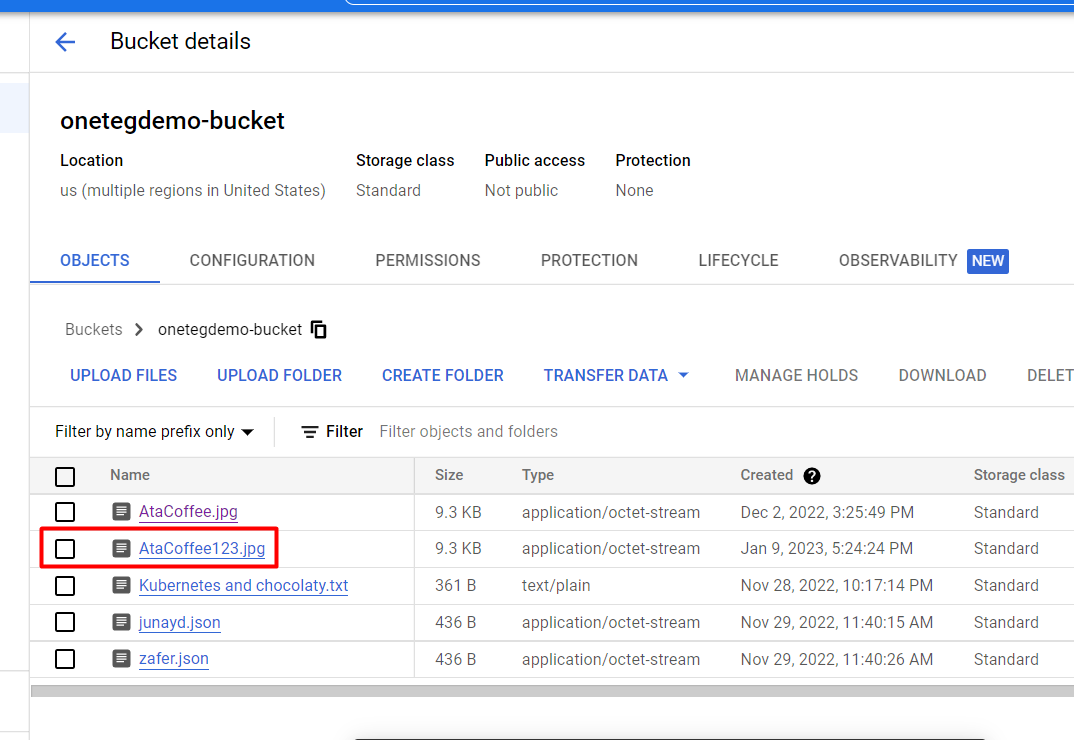Click the back arrow beside Bucket details
This screenshot has height=740, width=1074.
pyautogui.click(x=65, y=42)
